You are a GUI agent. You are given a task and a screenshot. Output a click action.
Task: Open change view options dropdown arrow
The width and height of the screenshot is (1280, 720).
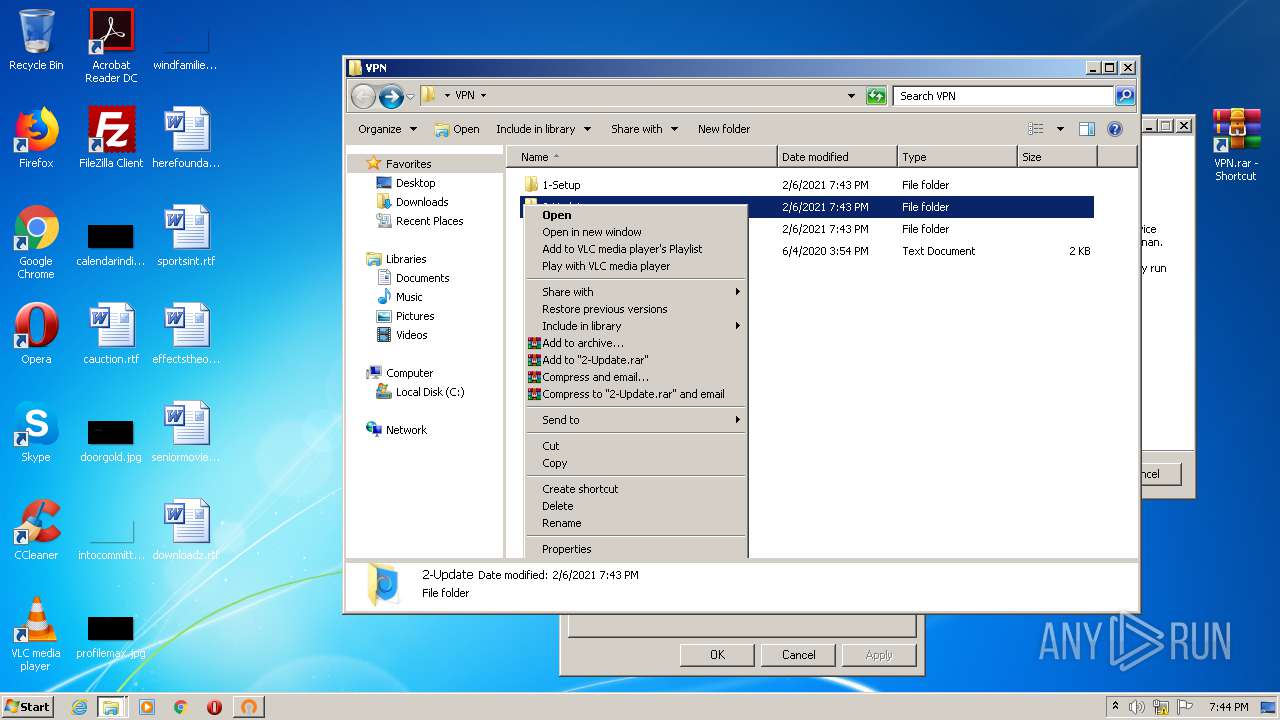(1061, 129)
